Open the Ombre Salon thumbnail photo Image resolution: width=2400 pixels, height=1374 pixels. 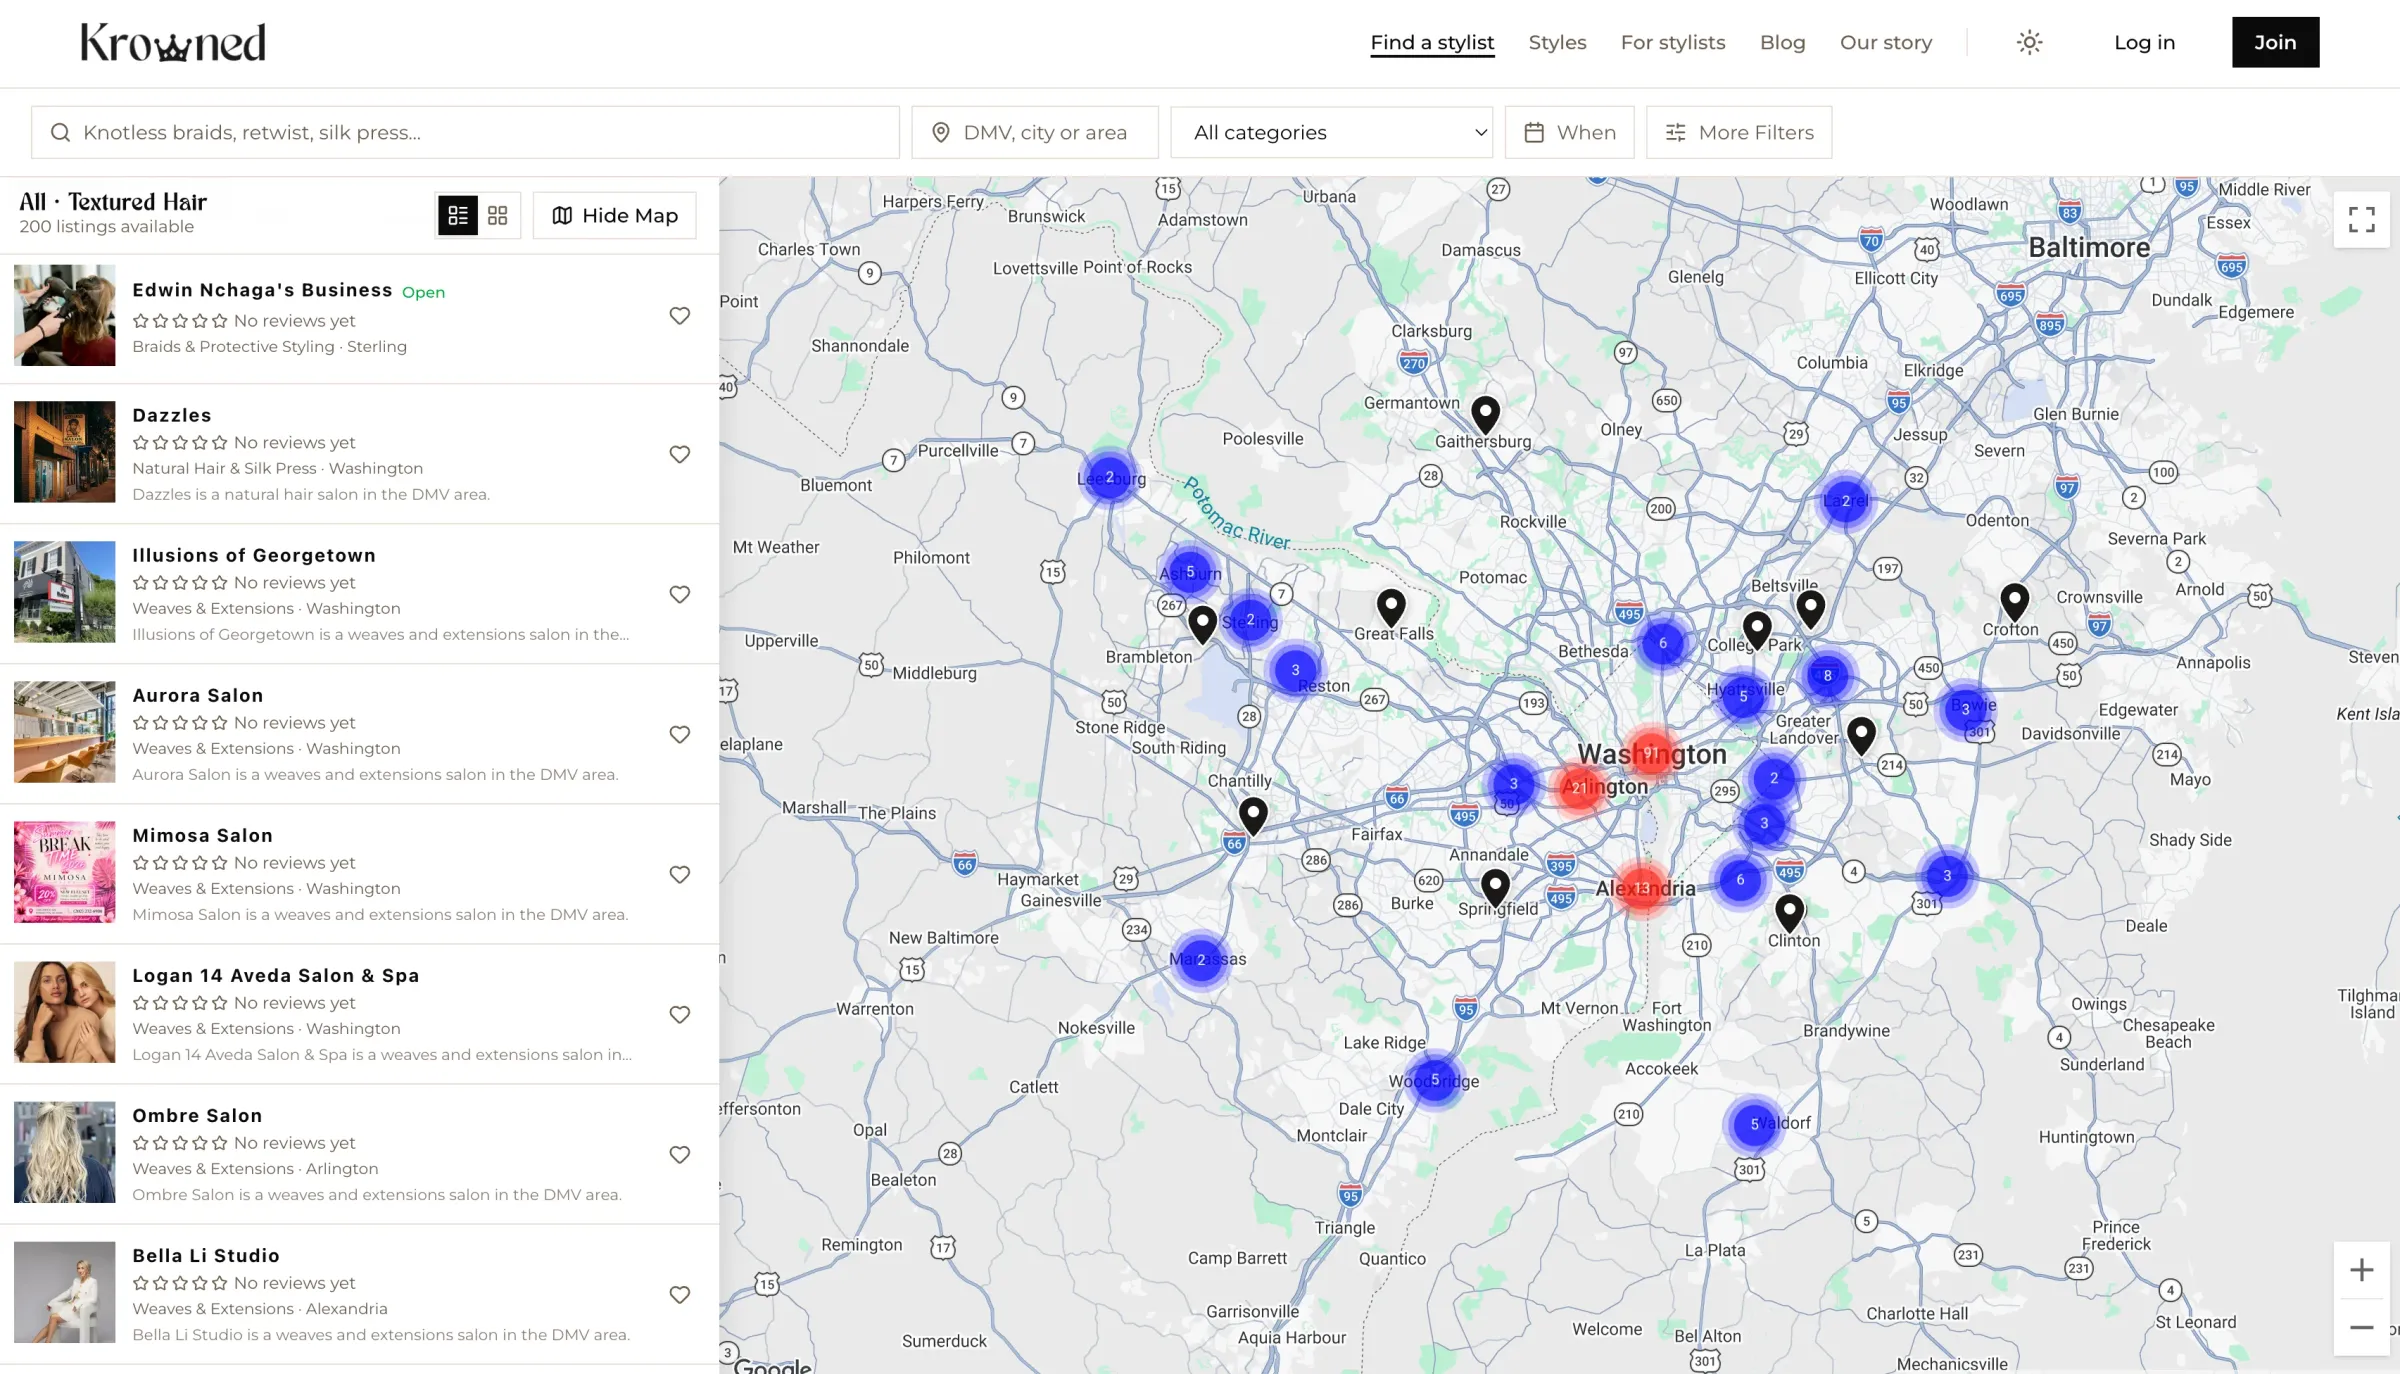click(65, 1152)
